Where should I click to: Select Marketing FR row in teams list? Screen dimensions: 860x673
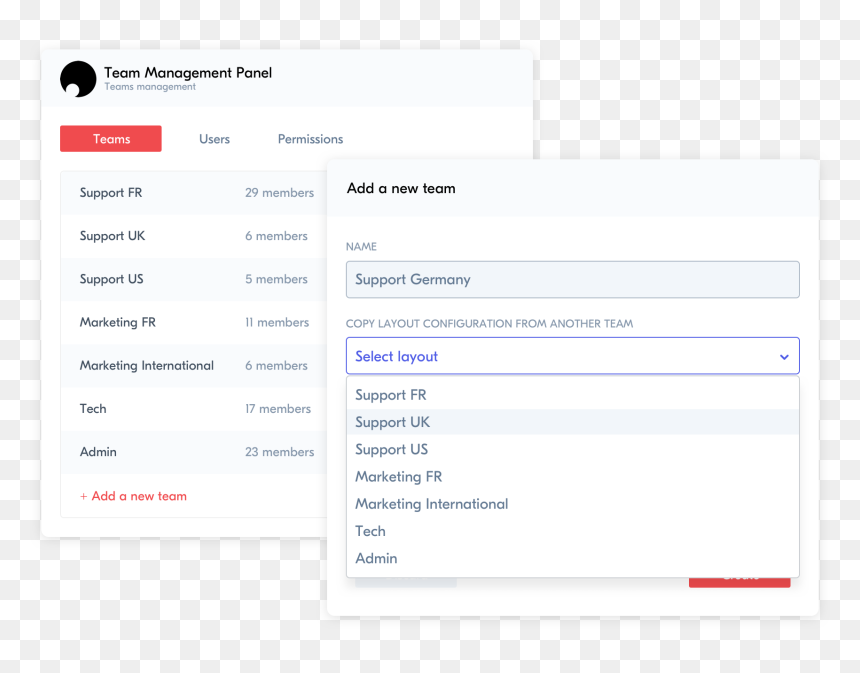(194, 323)
